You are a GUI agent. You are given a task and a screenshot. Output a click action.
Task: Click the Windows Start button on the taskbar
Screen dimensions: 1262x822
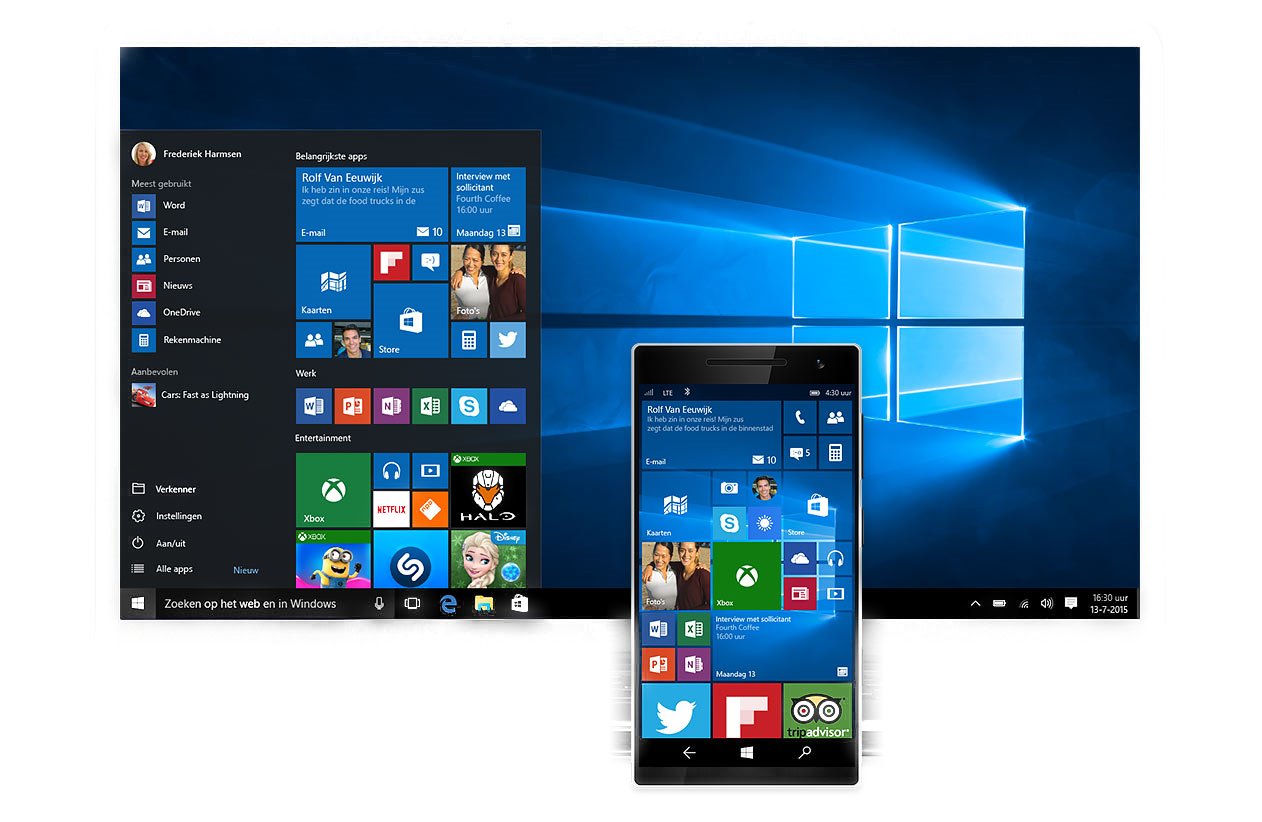(x=138, y=604)
